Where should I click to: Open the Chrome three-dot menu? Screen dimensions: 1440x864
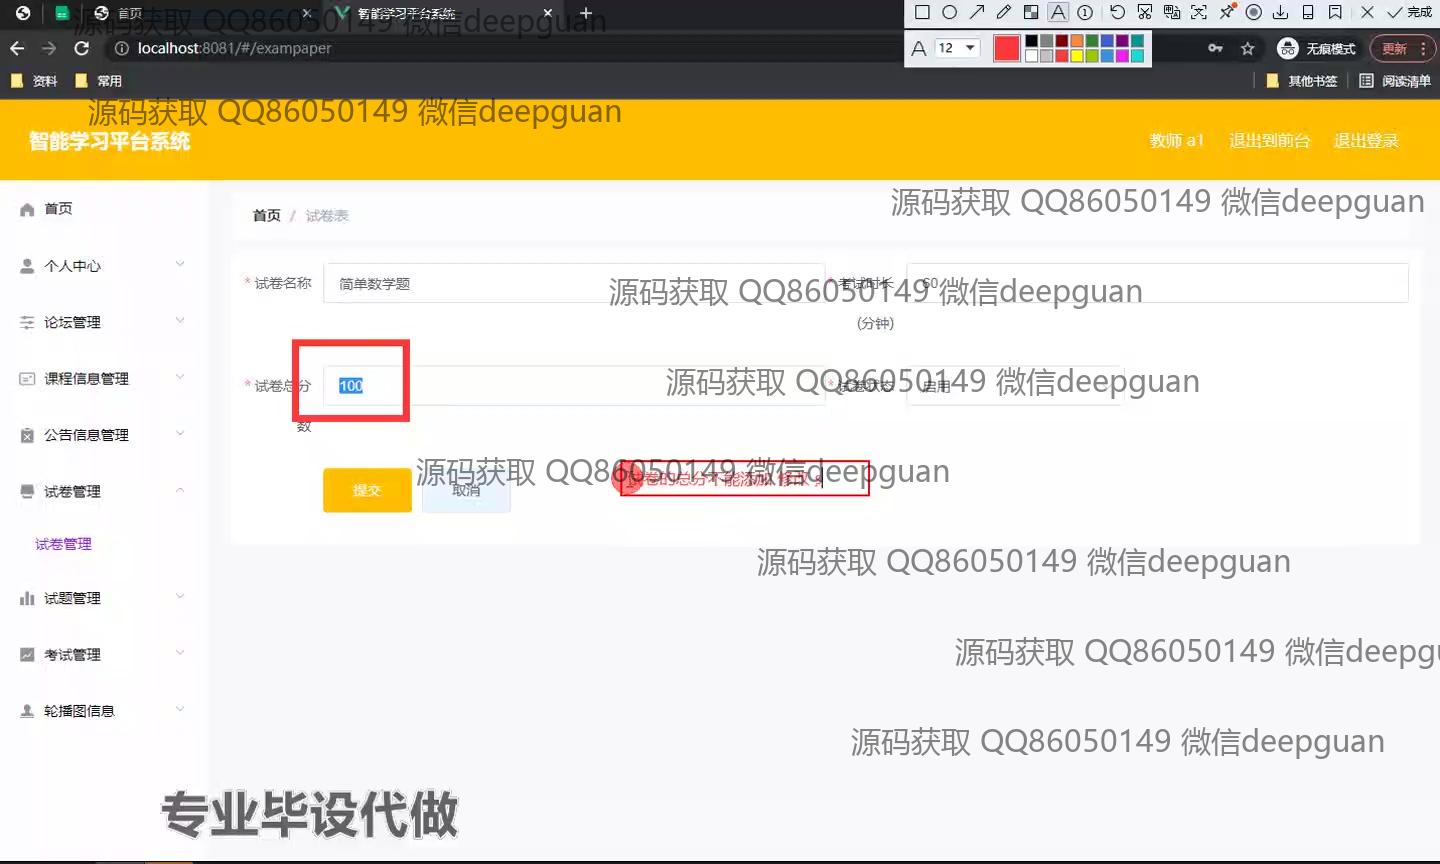point(1422,48)
